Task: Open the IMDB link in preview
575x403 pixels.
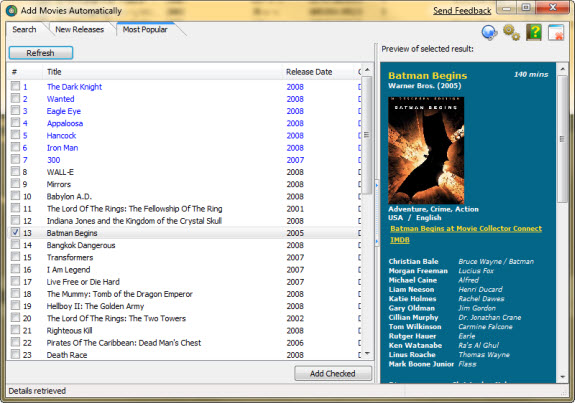Action: coord(400,240)
